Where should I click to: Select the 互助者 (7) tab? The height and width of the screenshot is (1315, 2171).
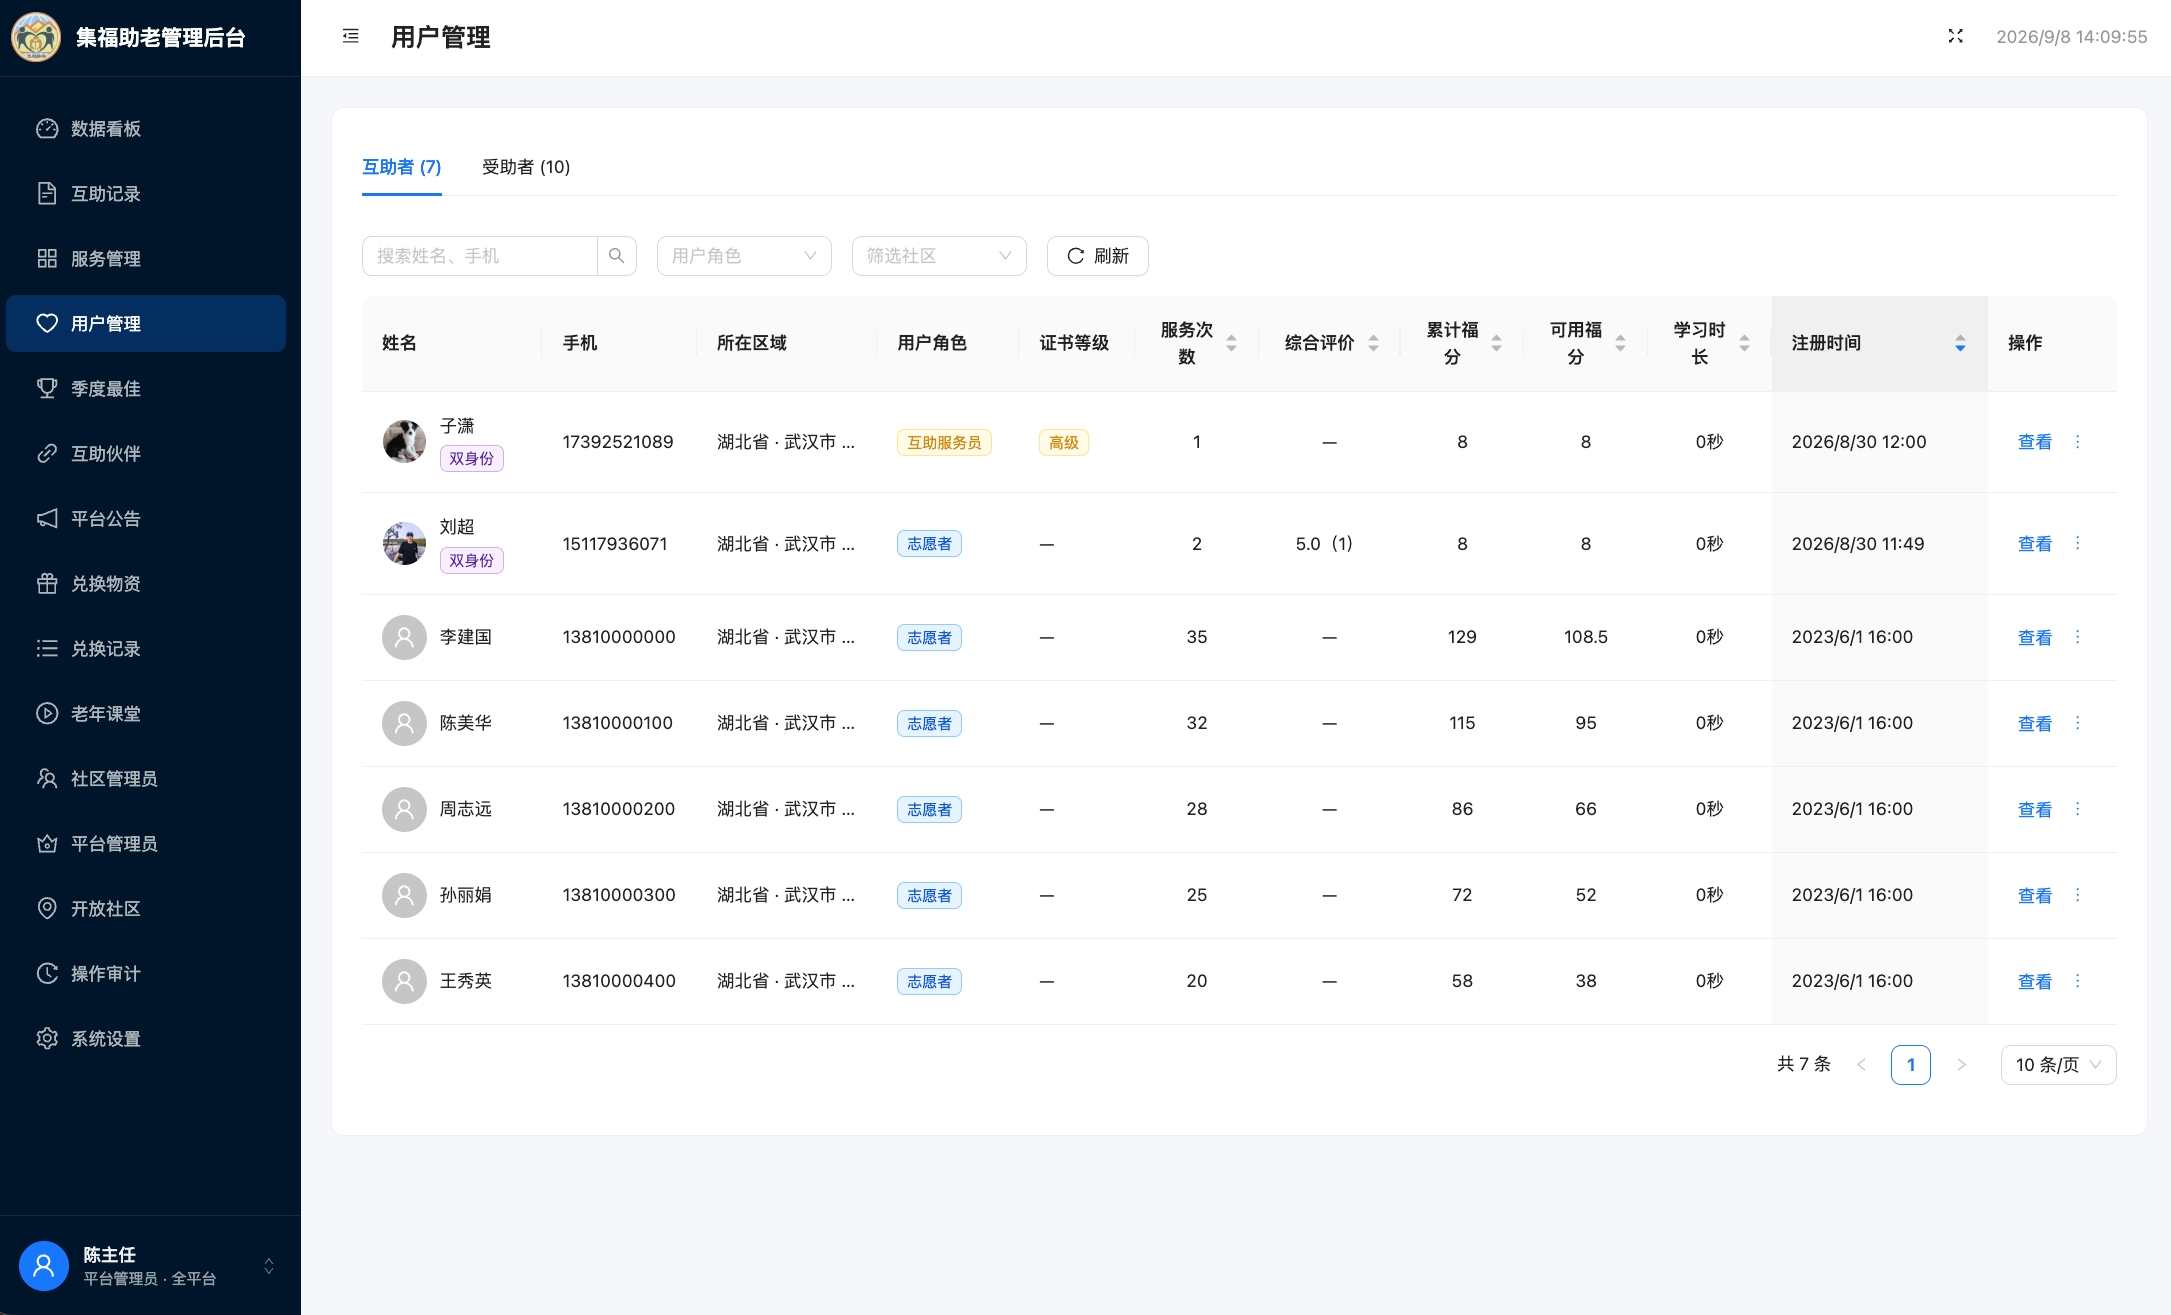(x=402, y=167)
